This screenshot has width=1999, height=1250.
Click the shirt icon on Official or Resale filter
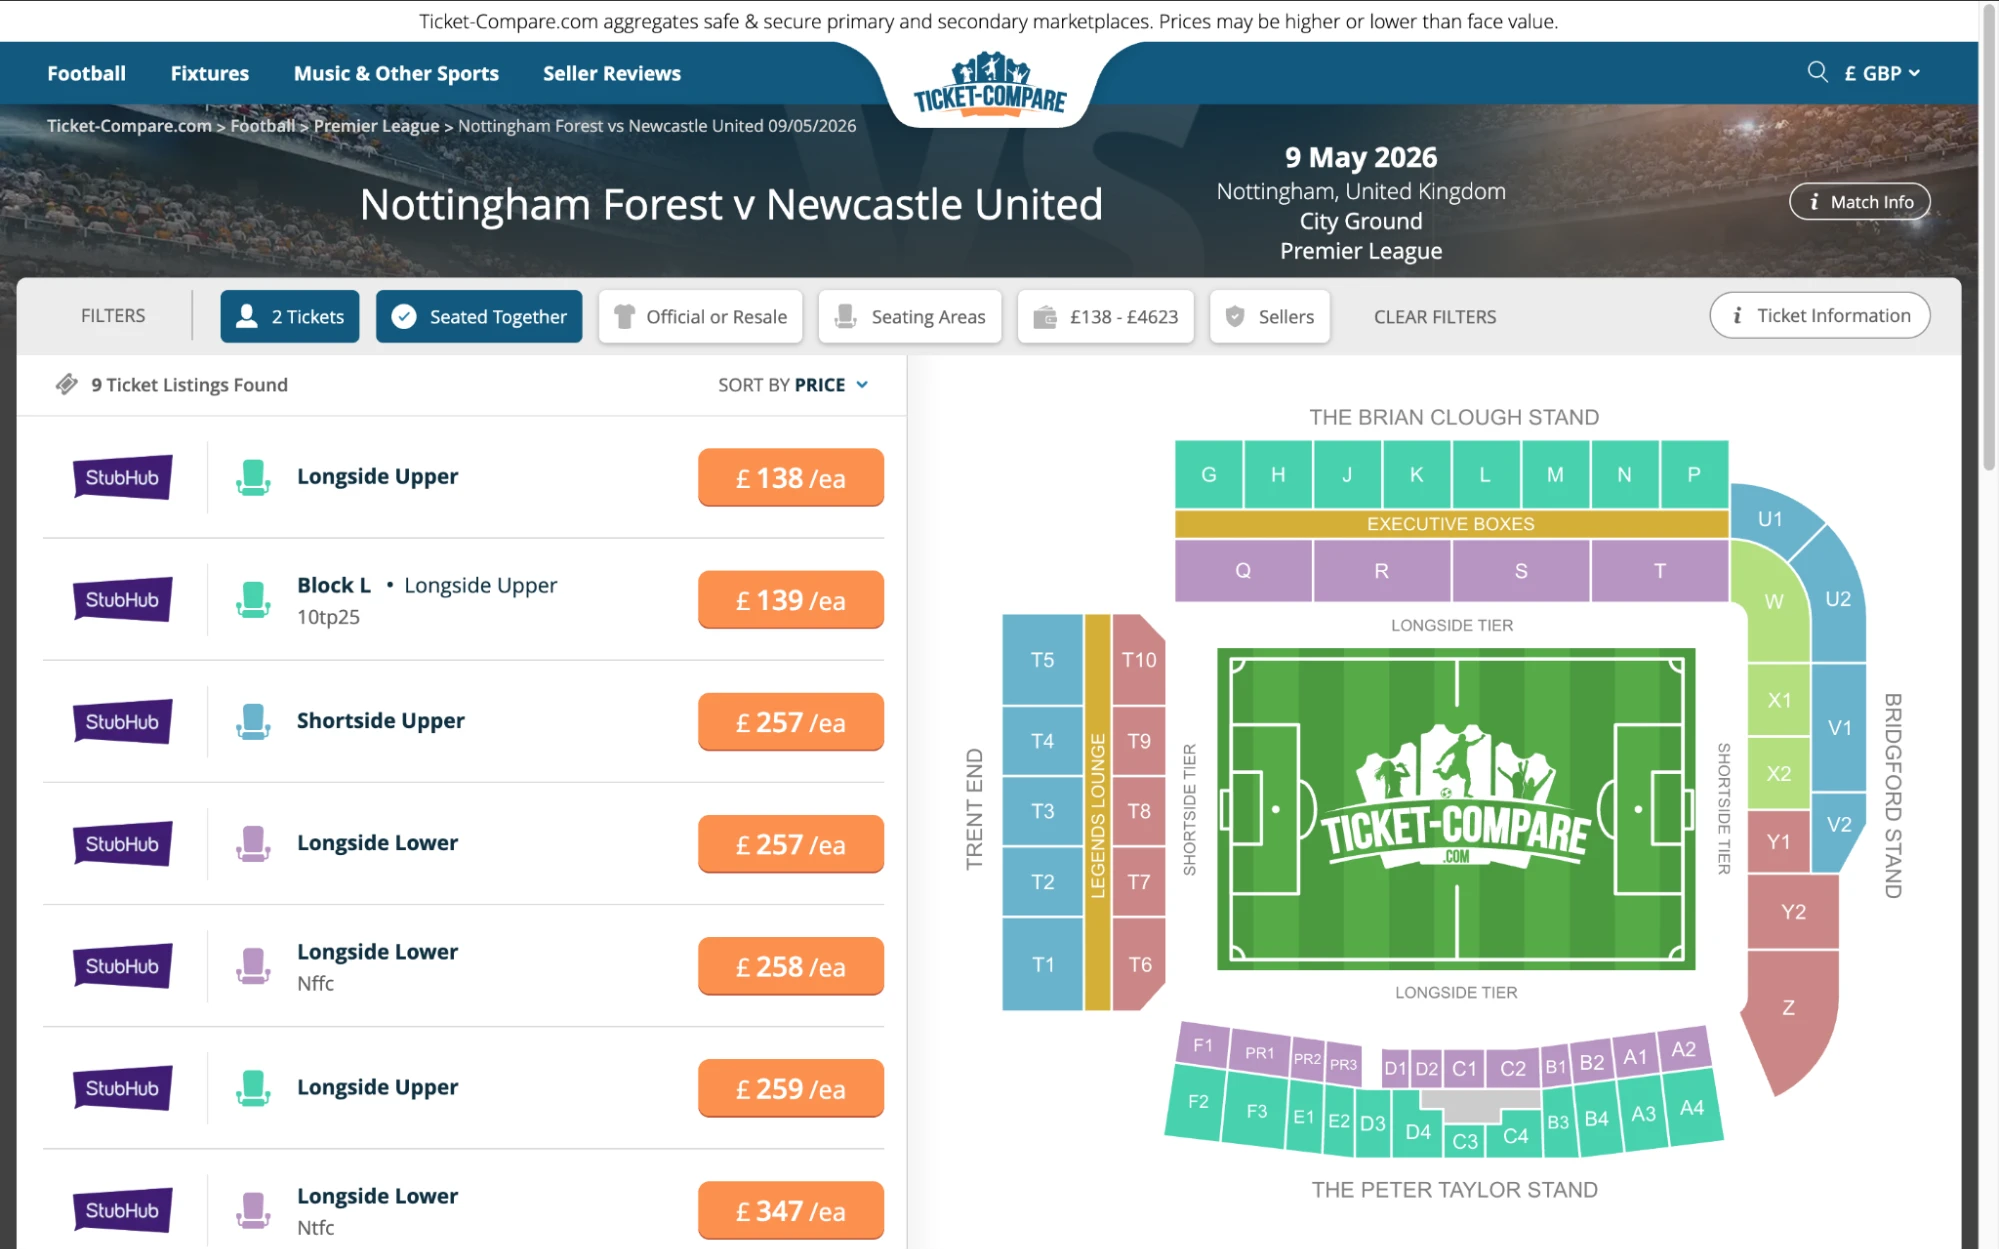click(625, 316)
